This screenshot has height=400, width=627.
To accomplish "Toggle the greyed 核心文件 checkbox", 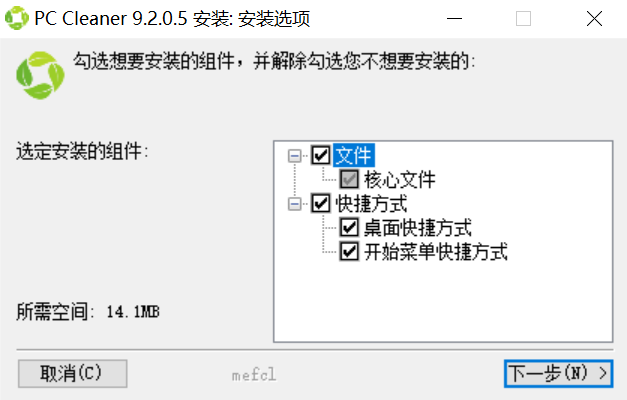I will pyautogui.click(x=349, y=179).
